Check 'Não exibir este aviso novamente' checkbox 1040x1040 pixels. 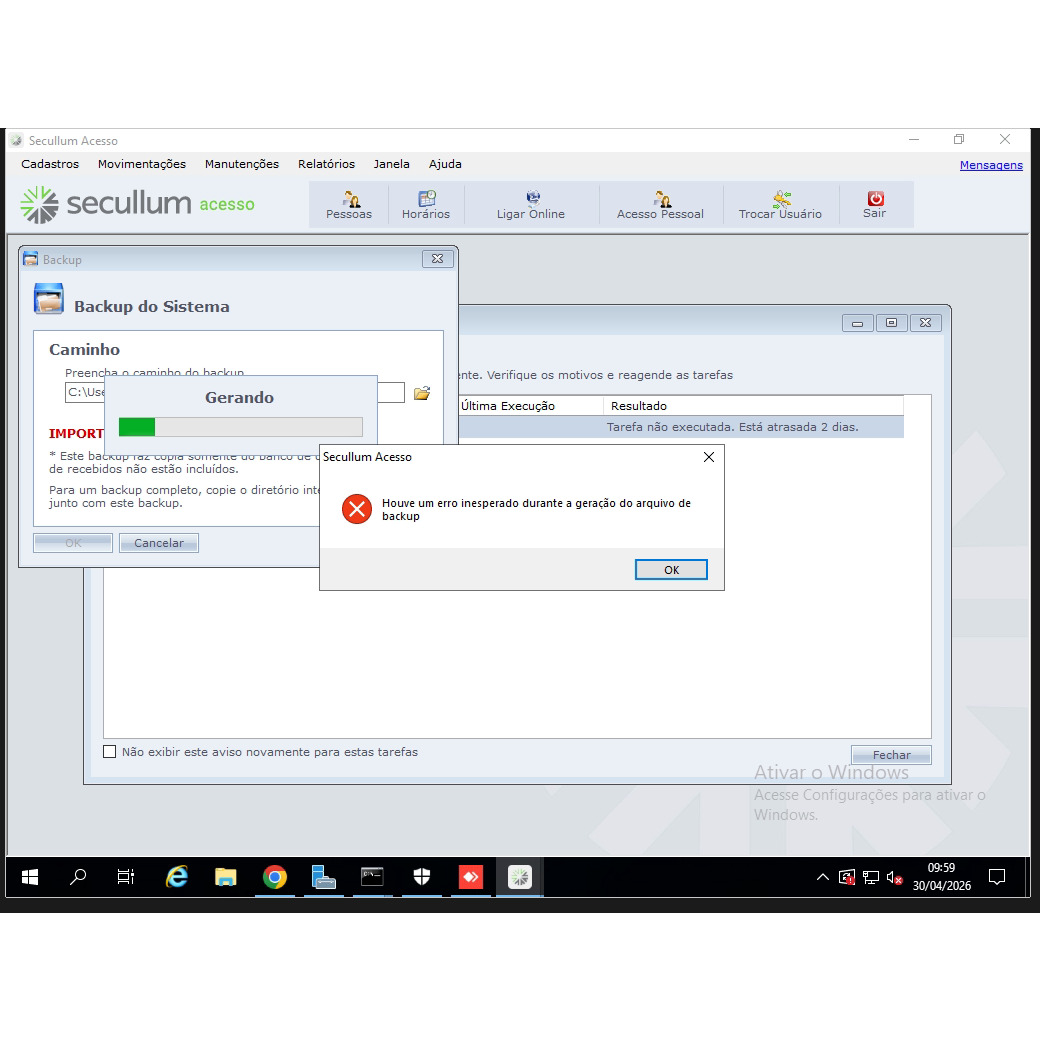tap(109, 751)
